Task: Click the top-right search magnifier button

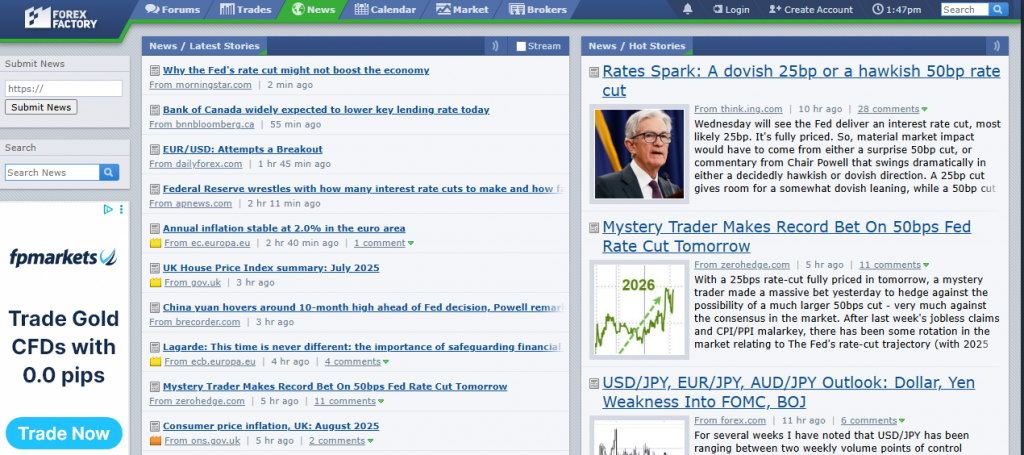Action: coord(998,10)
